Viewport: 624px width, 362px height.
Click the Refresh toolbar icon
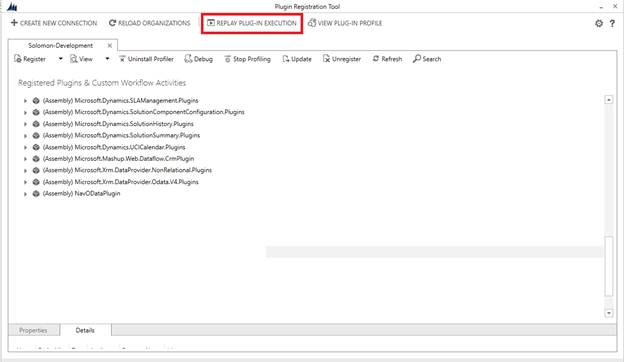click(376, 59)
